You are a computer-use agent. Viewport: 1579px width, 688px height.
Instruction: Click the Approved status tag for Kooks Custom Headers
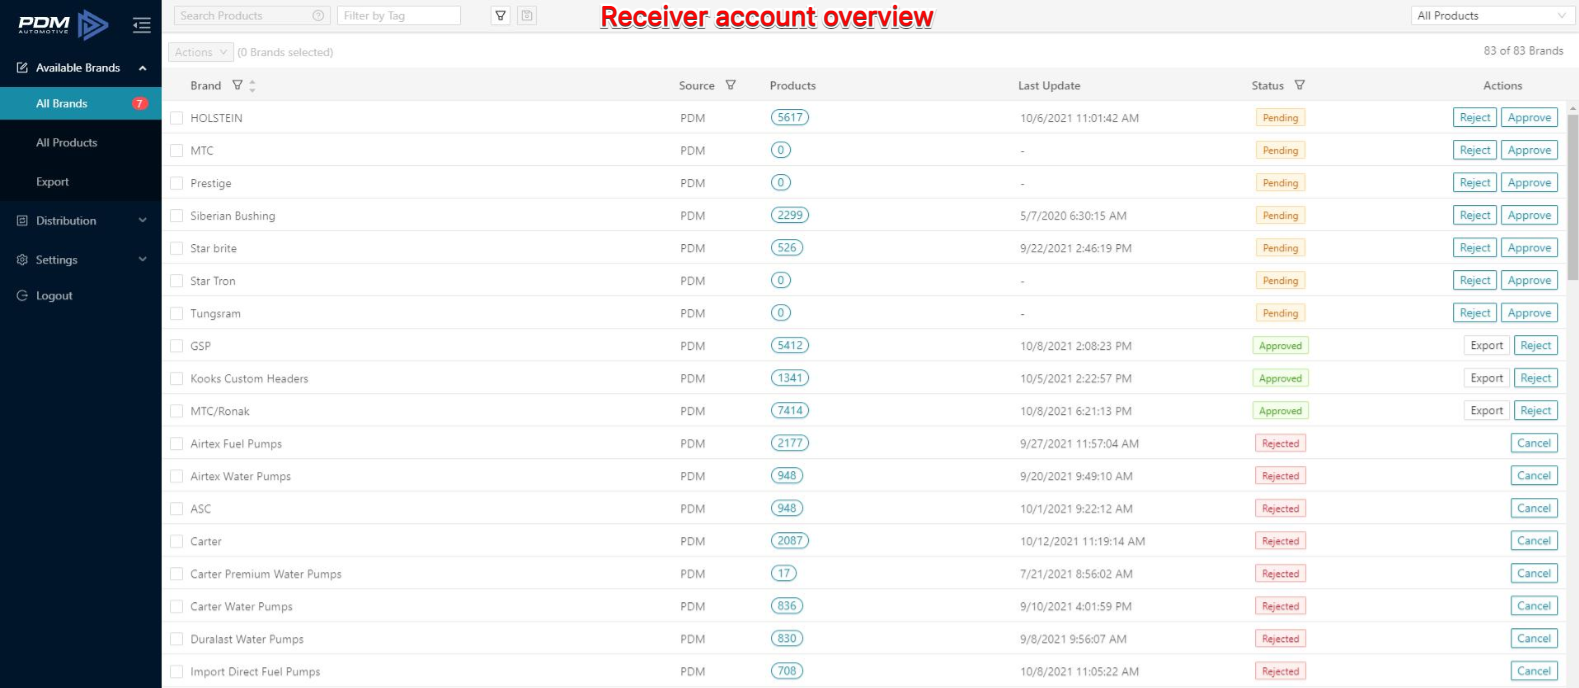tap(1281, 379)
